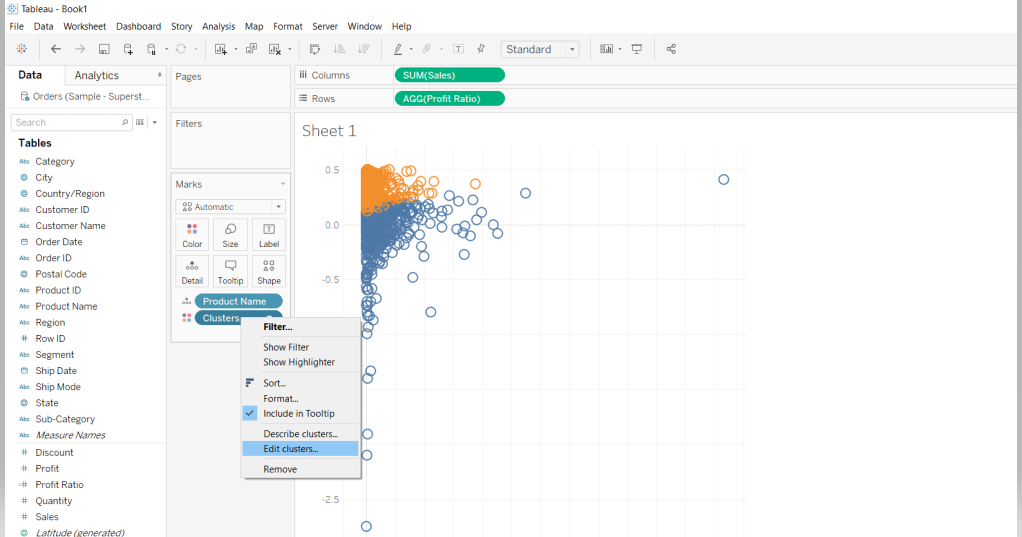Open the data pane options dropdown arrow
1022x537 pixels.
pyautogui.click(x=155, y=122)
